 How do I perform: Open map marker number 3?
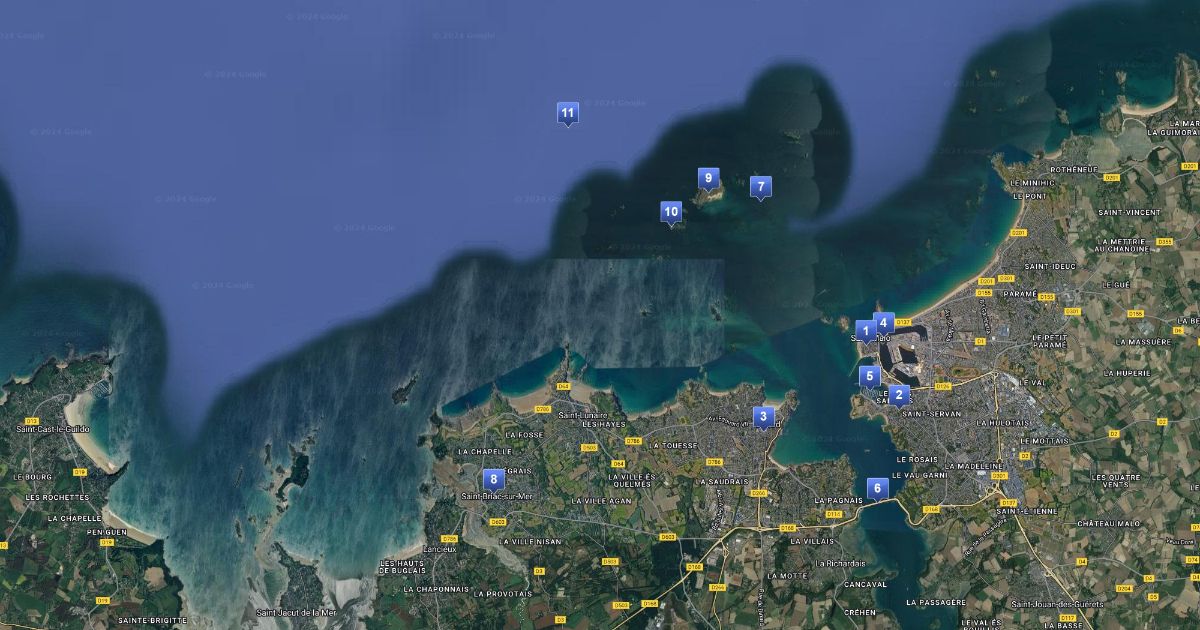coord(763,416)
